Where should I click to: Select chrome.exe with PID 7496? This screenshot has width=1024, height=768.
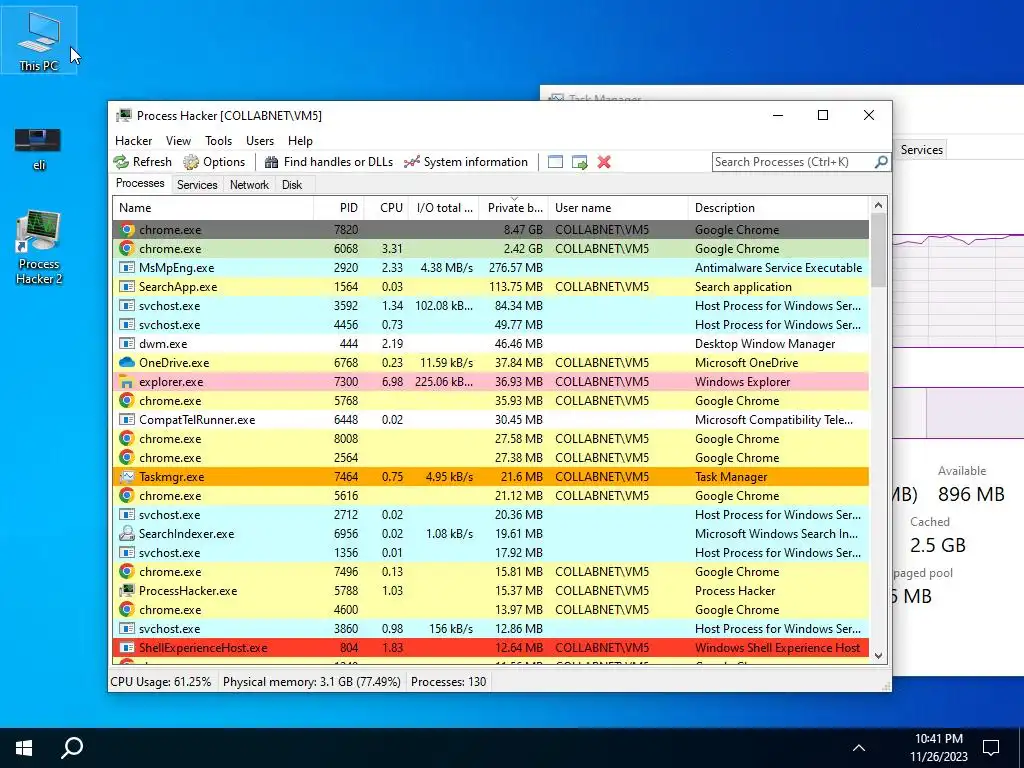click(x=491, y=571)
